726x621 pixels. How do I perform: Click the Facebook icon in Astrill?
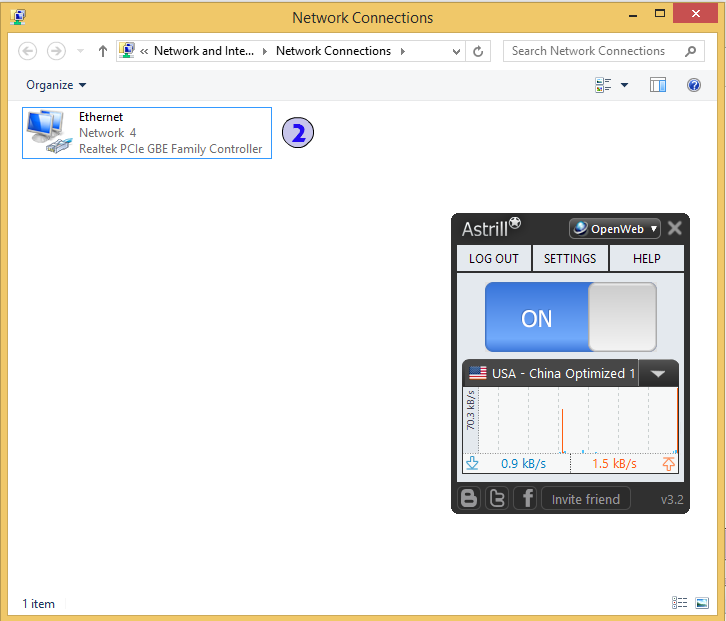coord(525,498)
